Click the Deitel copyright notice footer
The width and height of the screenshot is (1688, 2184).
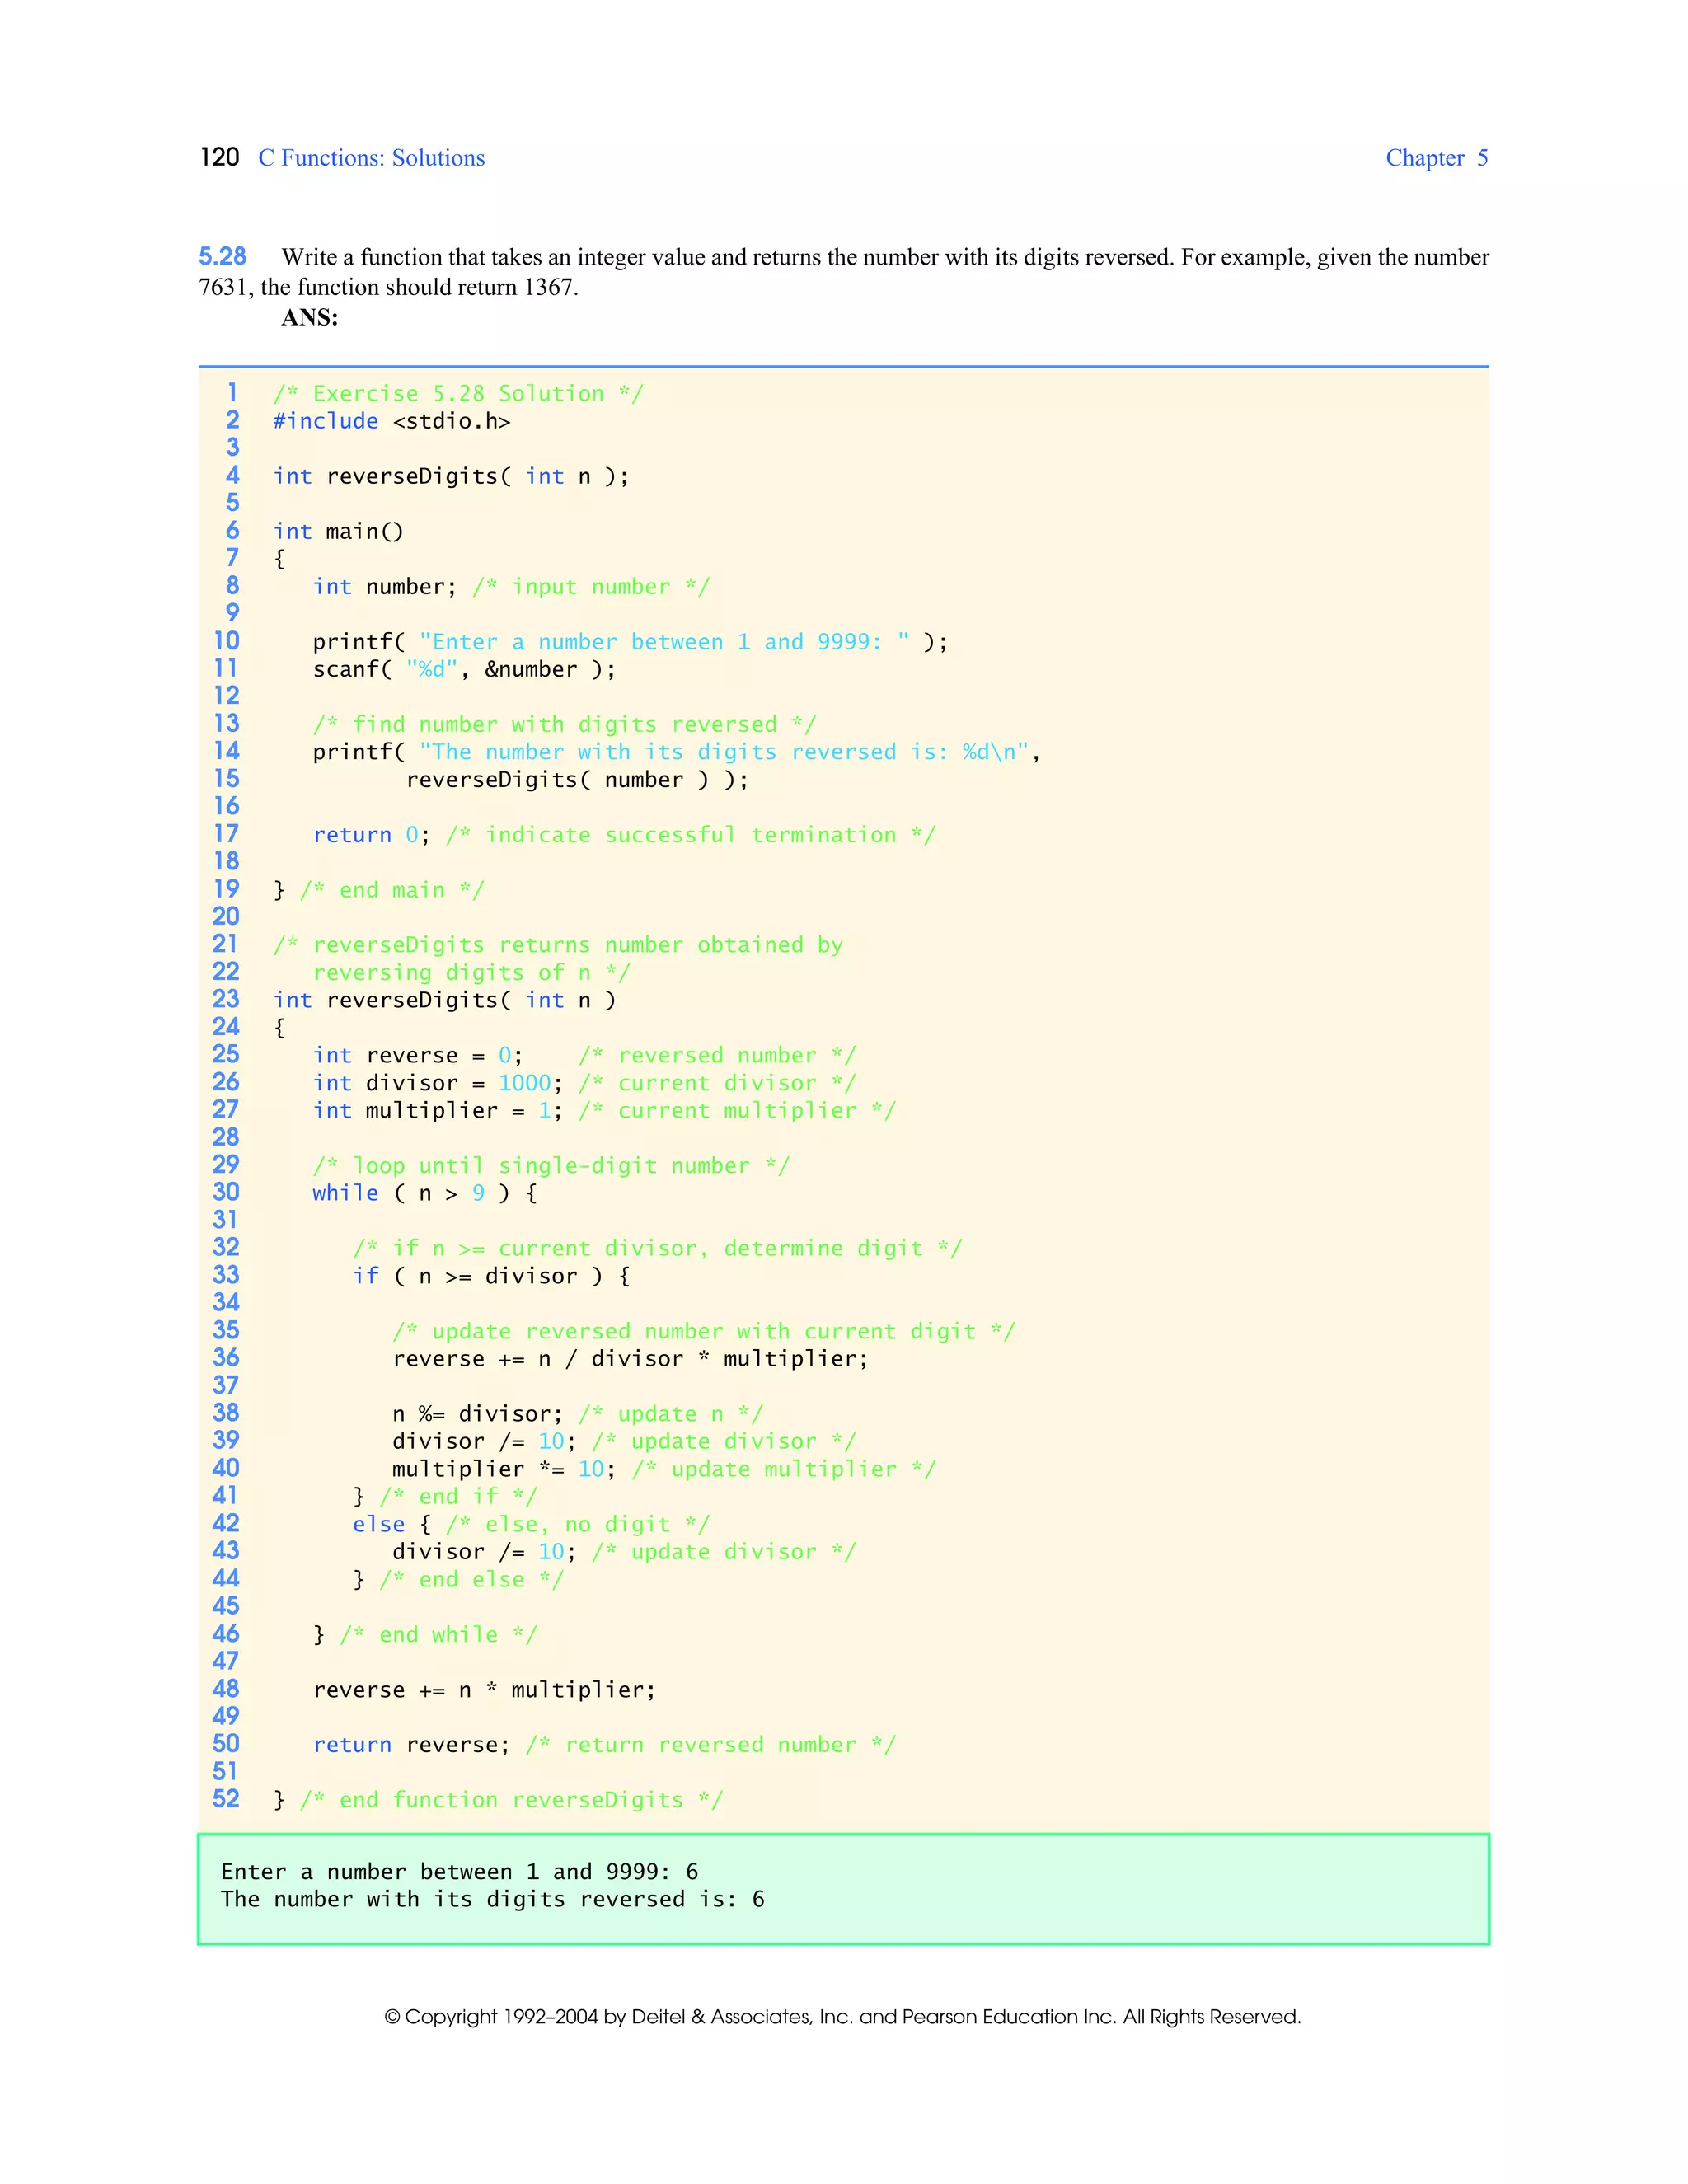coord(843,2017)
